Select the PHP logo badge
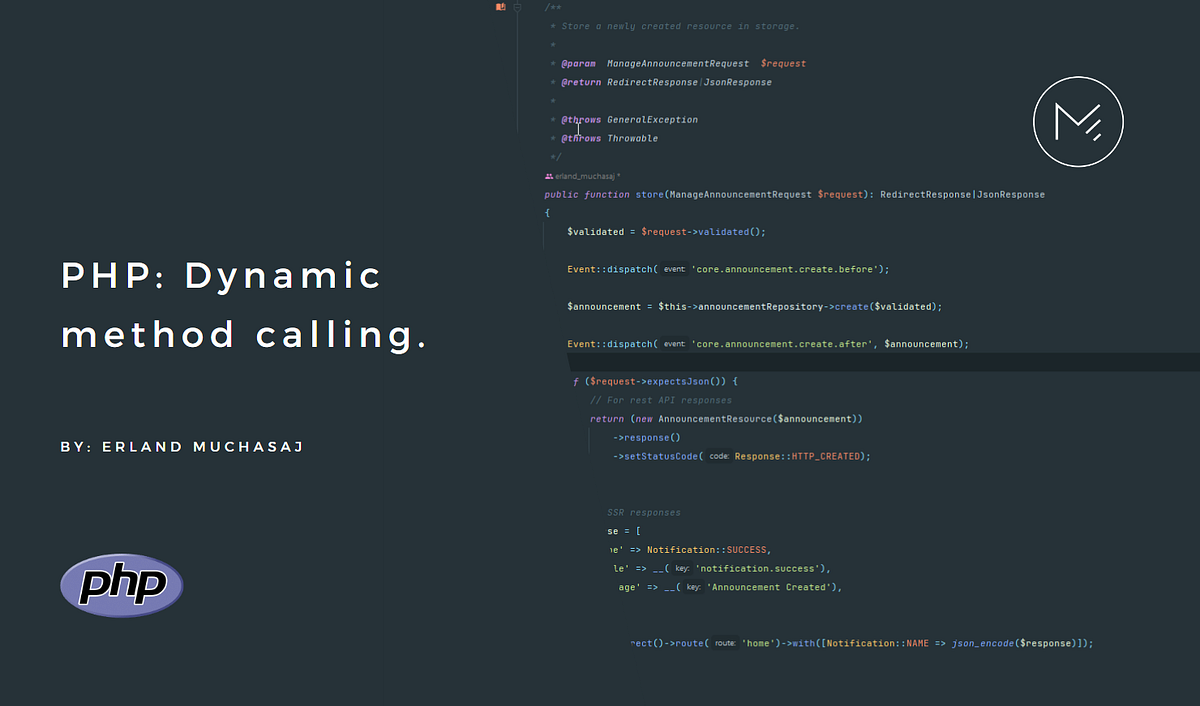 coord(120,585)
